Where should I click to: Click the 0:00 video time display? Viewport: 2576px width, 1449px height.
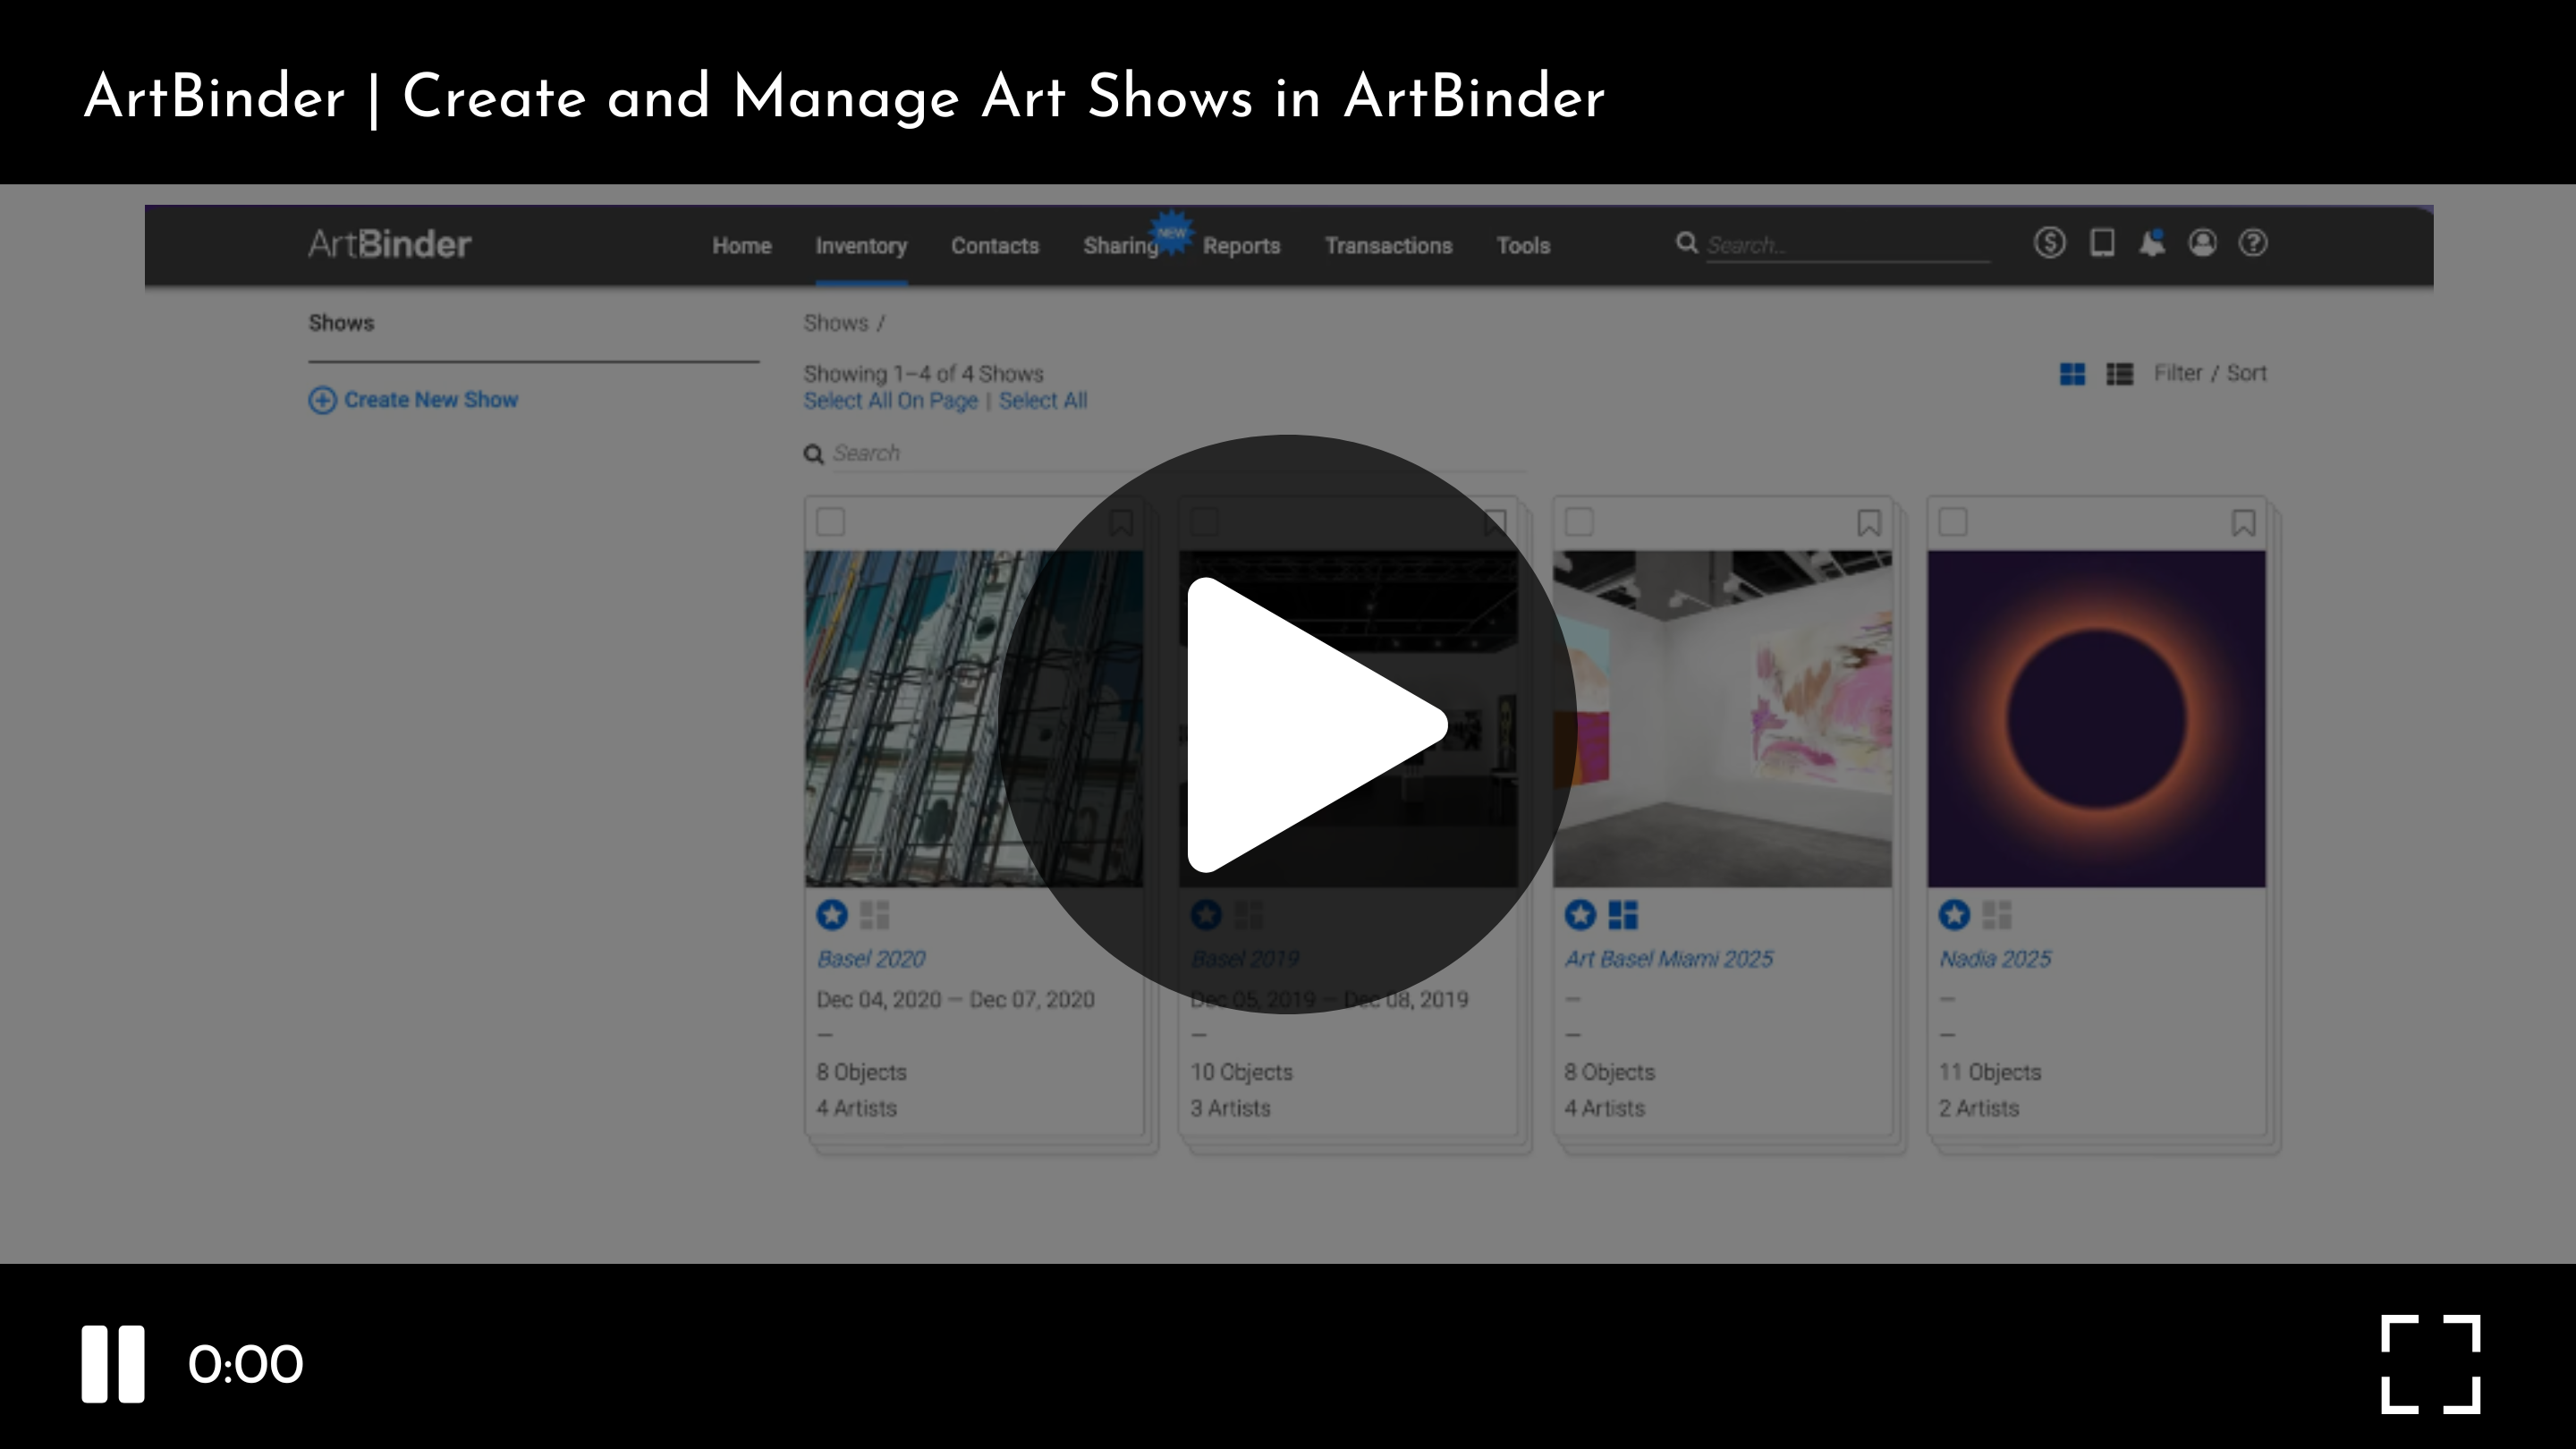(x=245, y=1365)
